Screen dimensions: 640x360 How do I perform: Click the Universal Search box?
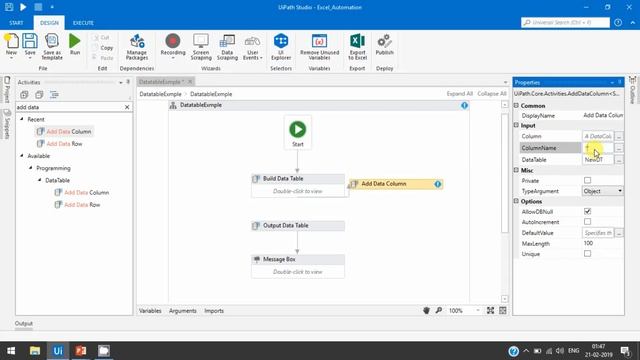(565, 22)
